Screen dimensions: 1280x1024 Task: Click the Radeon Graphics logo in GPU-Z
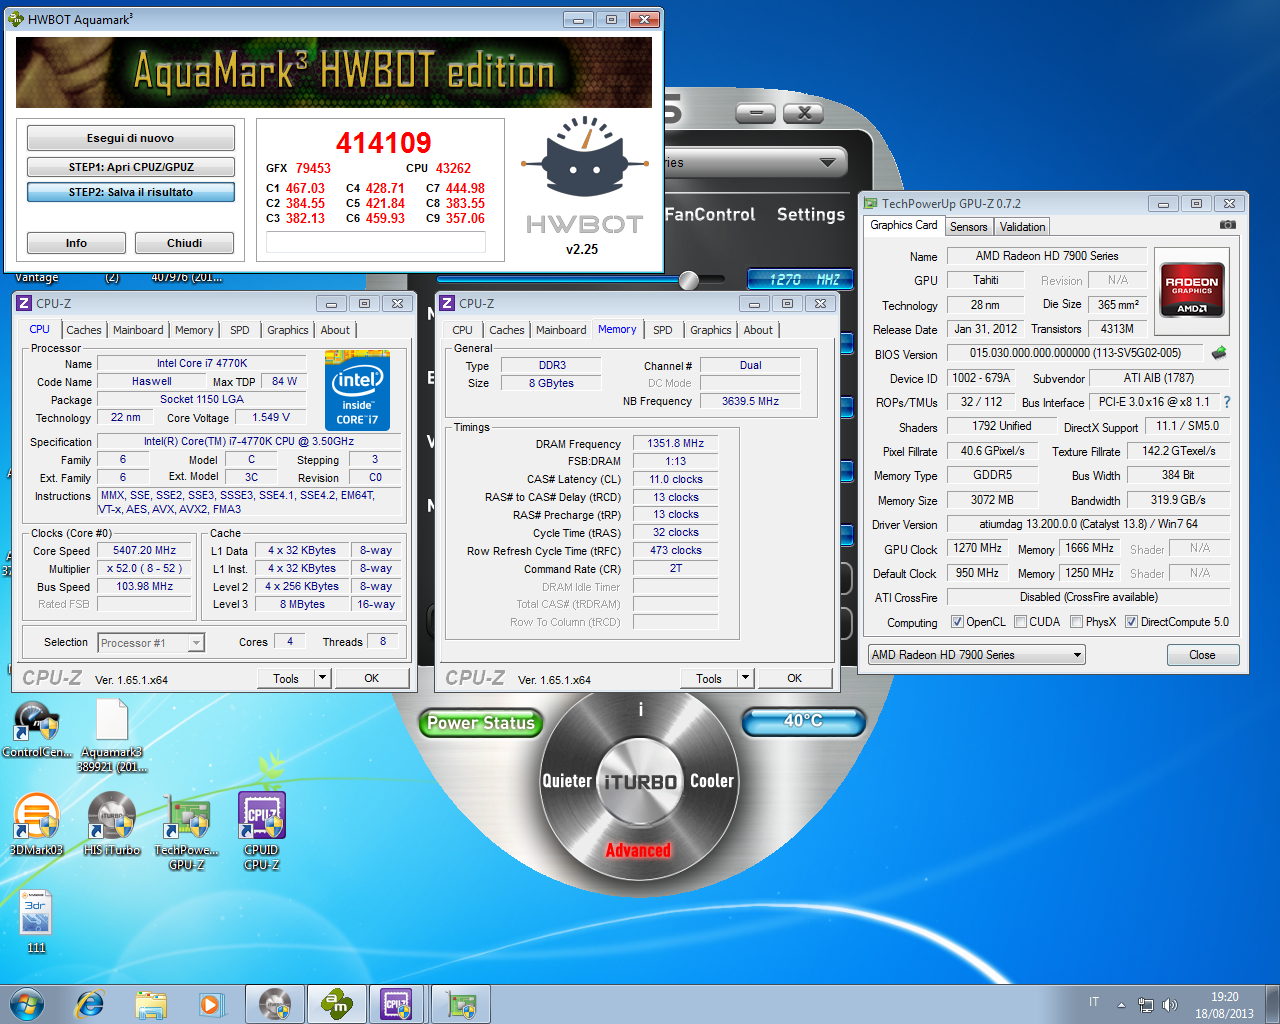coord(1191,291)
